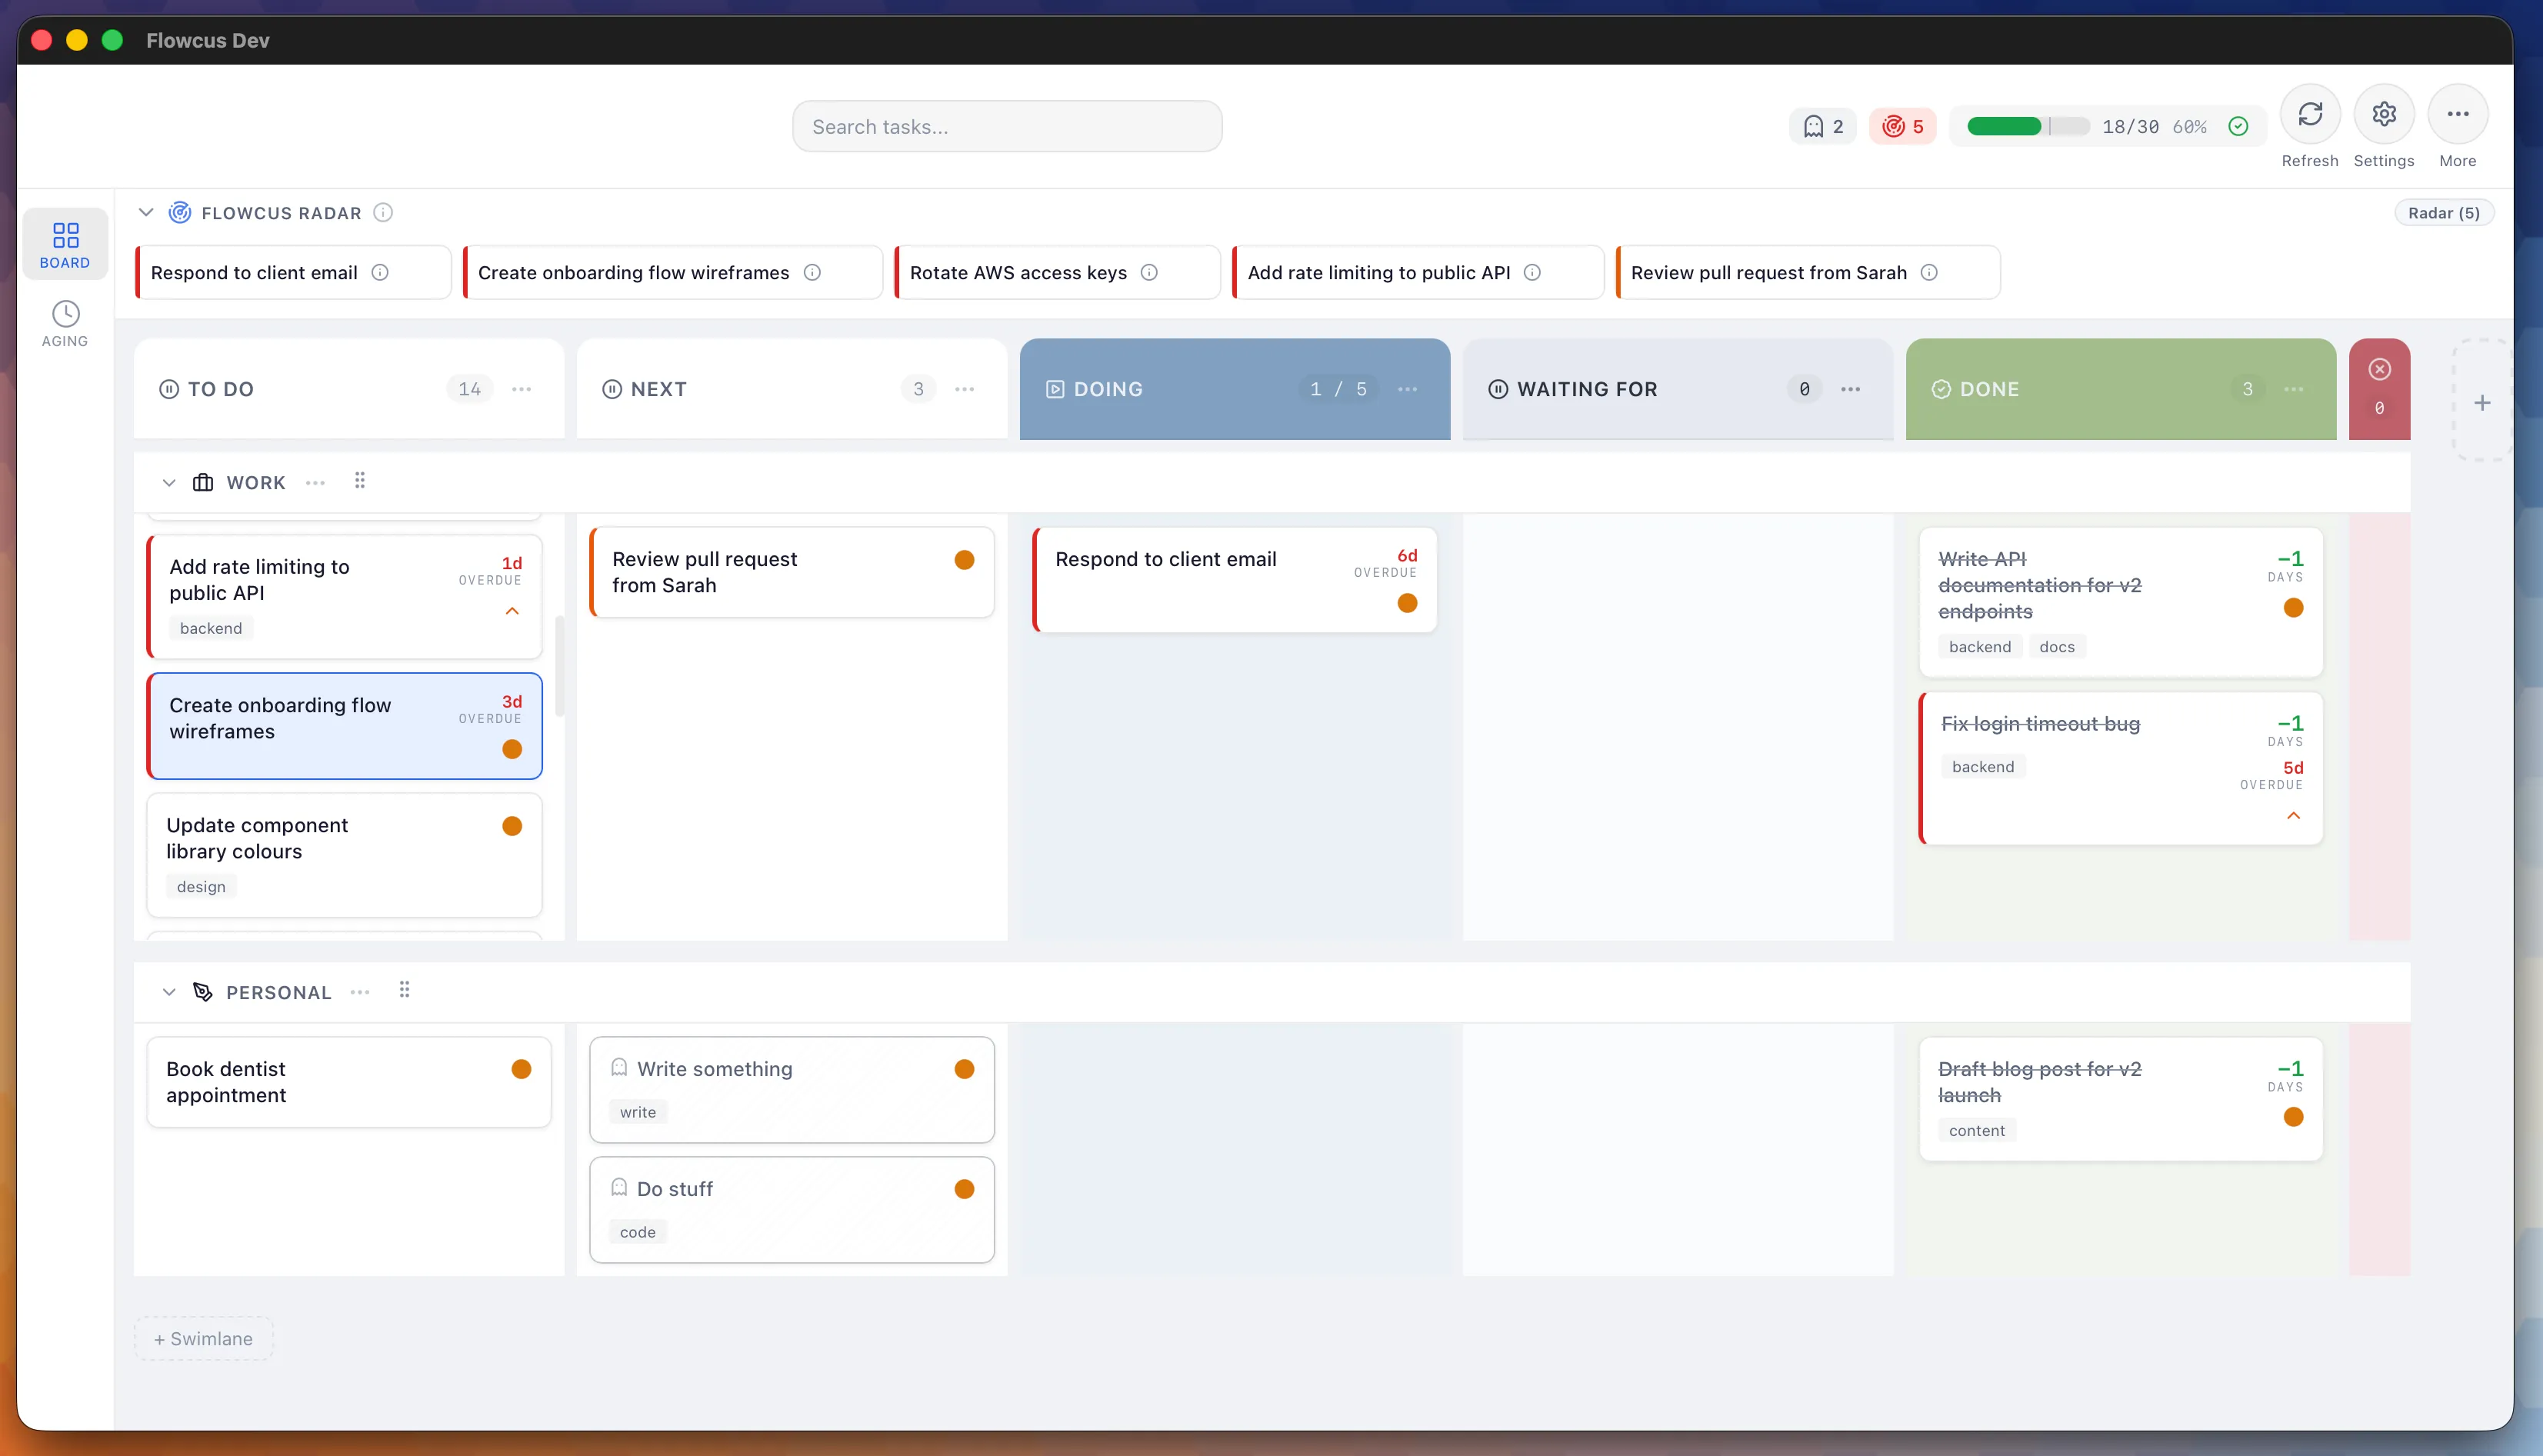Click the plus icon to add a new column

2484,401
